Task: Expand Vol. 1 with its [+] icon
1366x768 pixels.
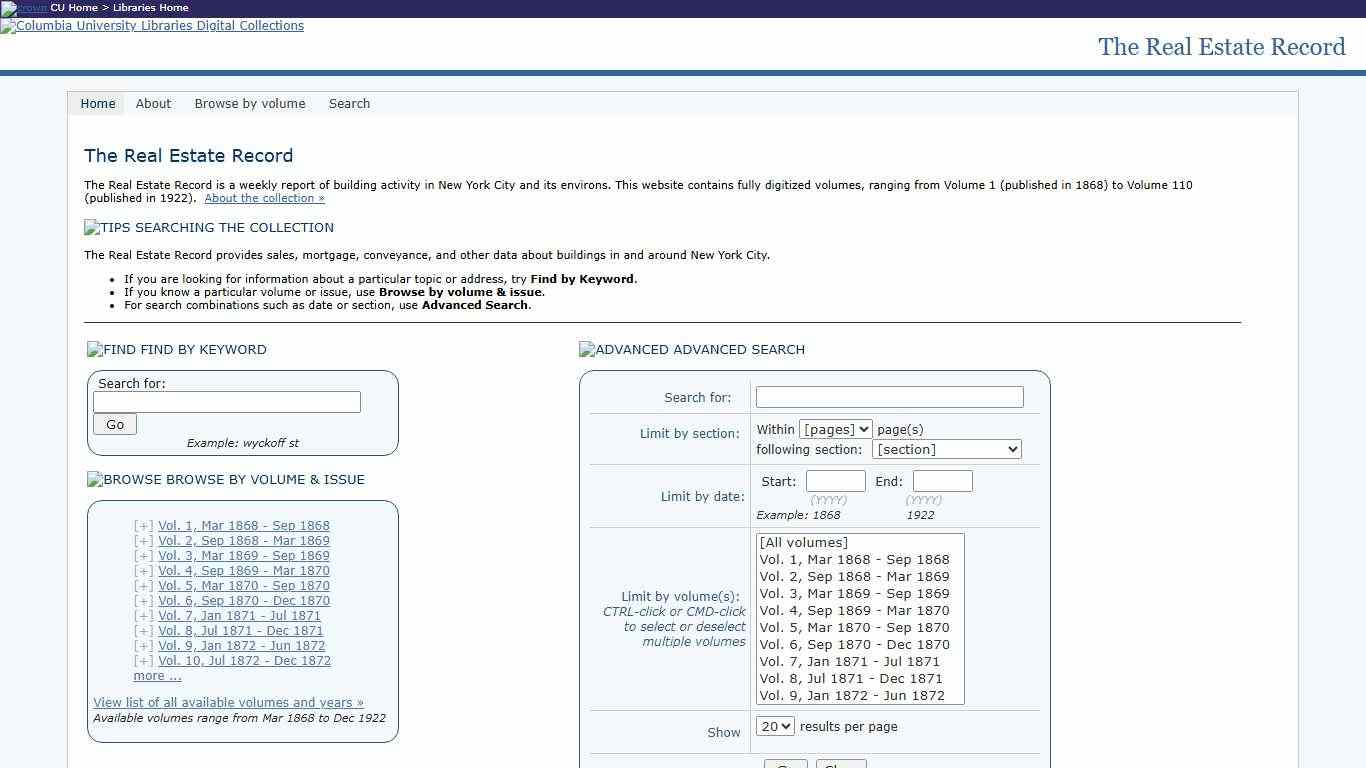Action: pos(144,526)
